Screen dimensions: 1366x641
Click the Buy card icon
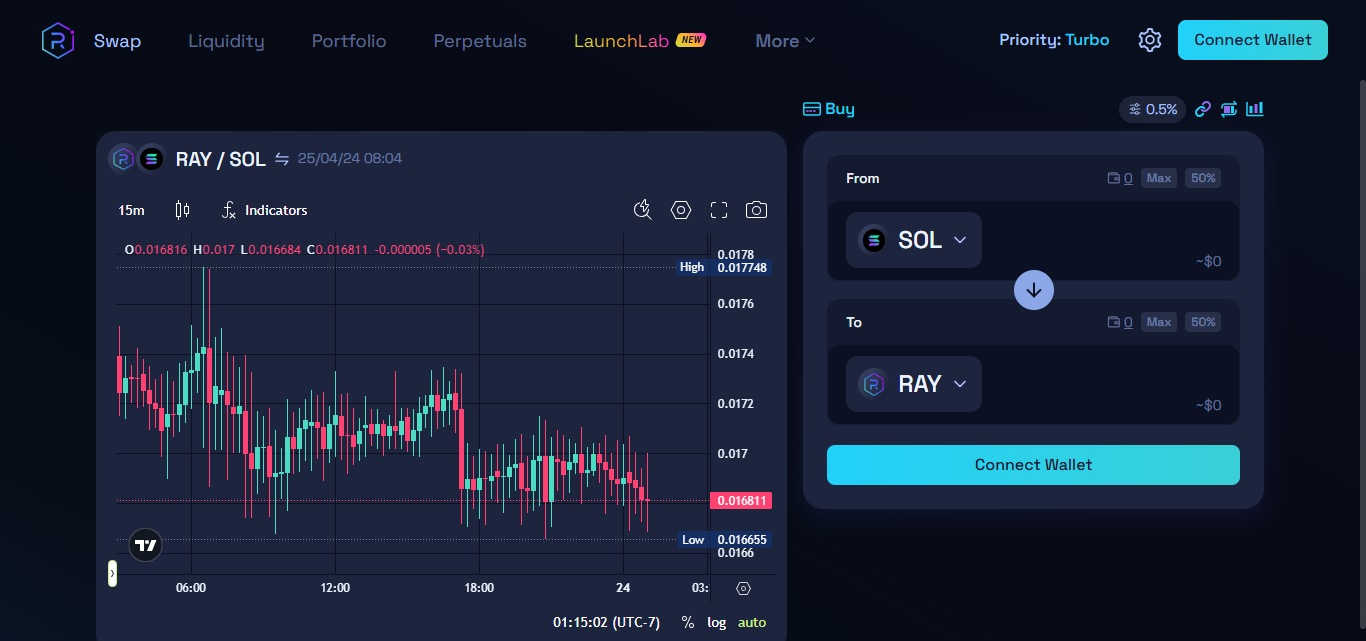point(812,109)
